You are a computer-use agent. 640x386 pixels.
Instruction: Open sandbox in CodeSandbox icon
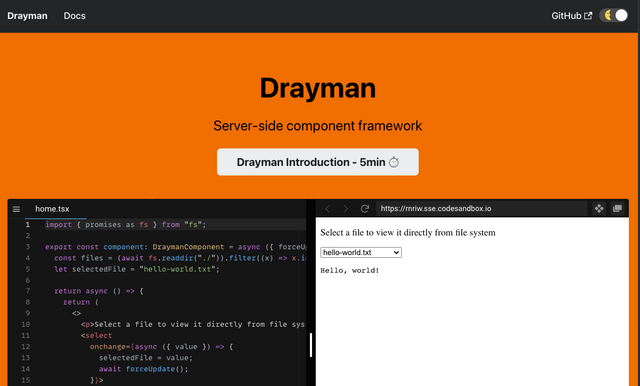click(x=599, y=209)
